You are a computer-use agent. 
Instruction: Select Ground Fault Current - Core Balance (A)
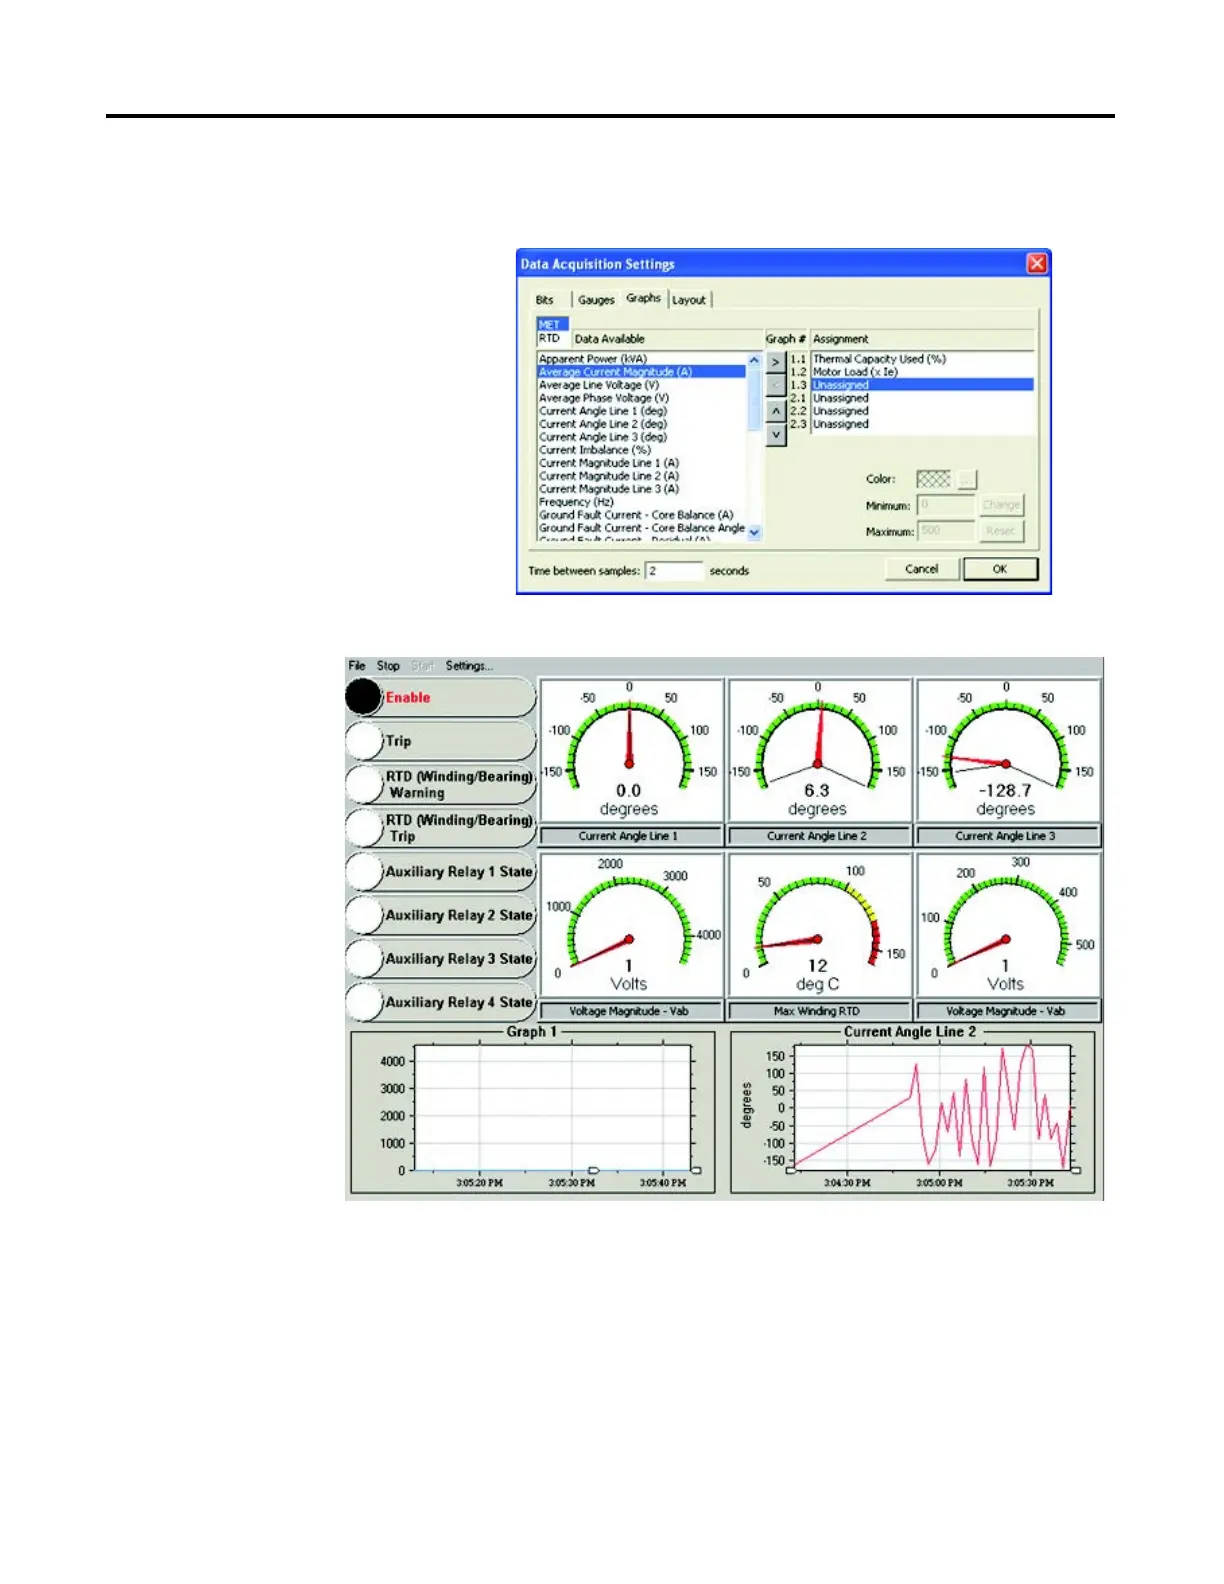642,515
